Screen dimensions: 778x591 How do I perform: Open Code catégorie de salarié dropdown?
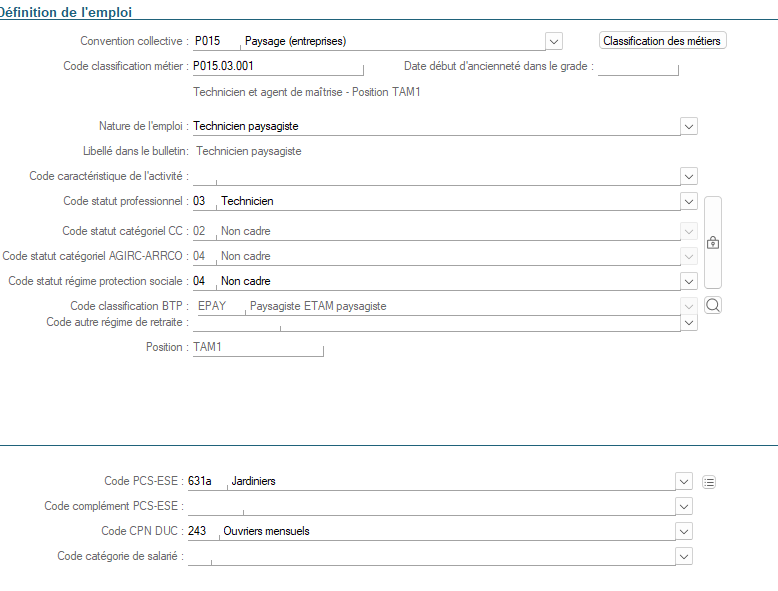pyautogui.click(x=684, y=556)
